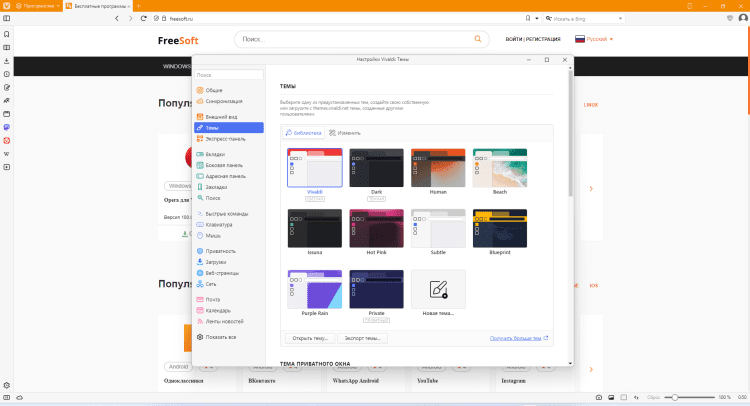Click the Экспорт темы... button
750x406 pixels.
362,338
